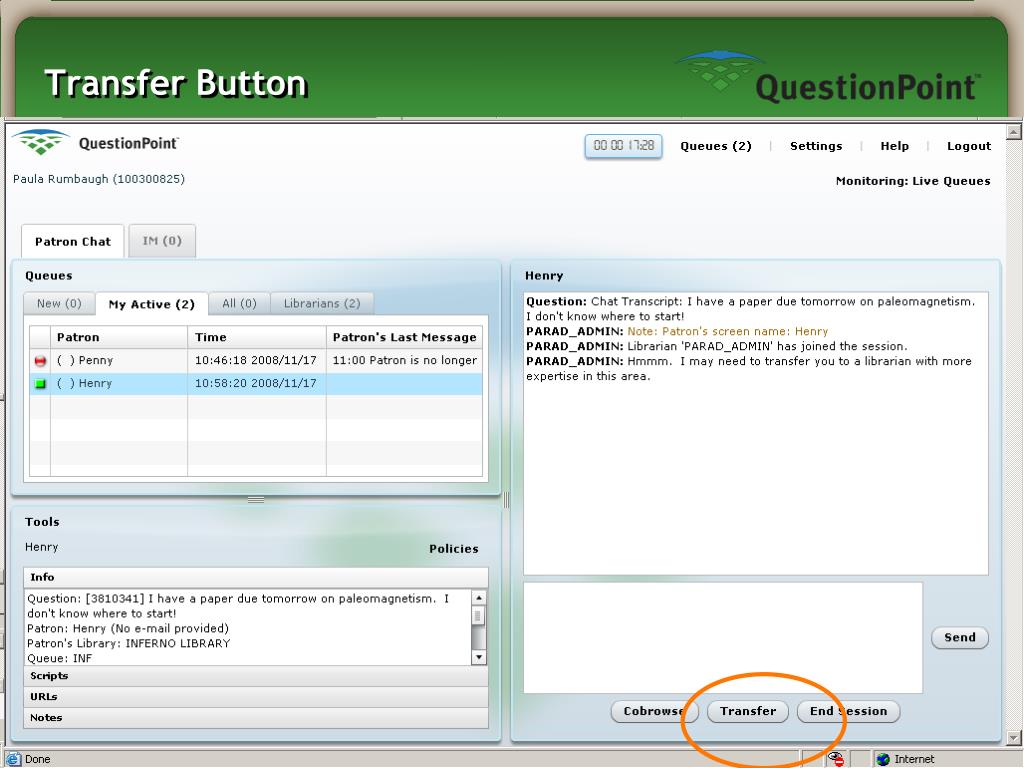Open My Active (2) queue tab
The width and height of the screenshot is (1024, 768).
point(152,304)
